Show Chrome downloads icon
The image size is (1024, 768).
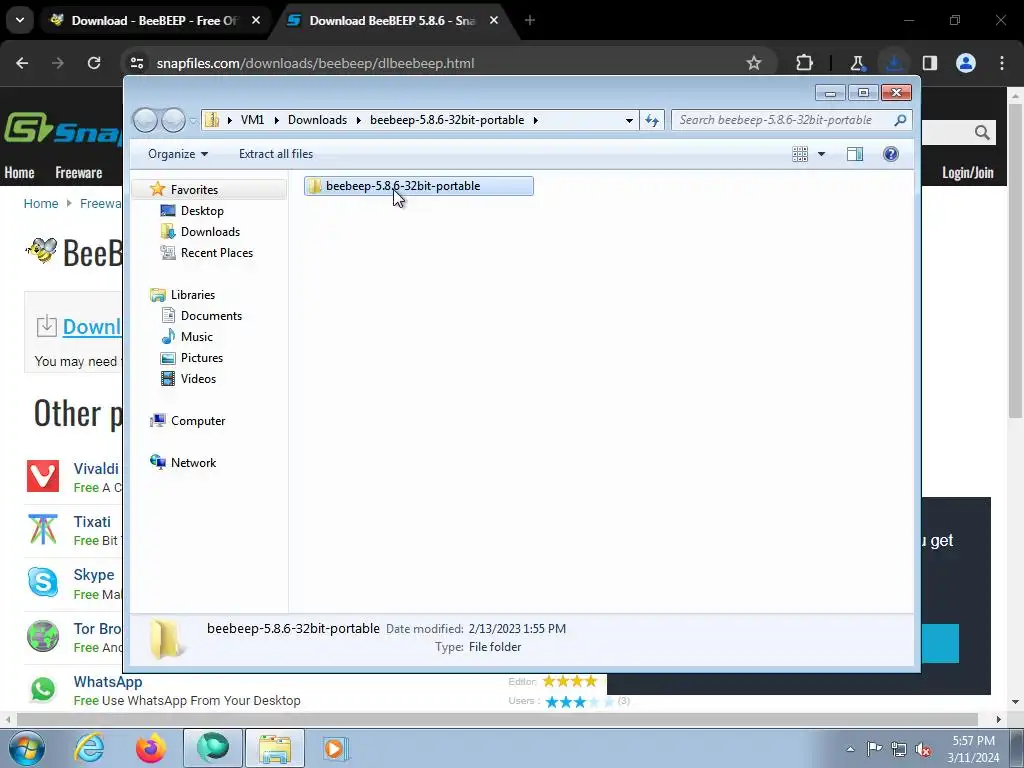[894, 63]
